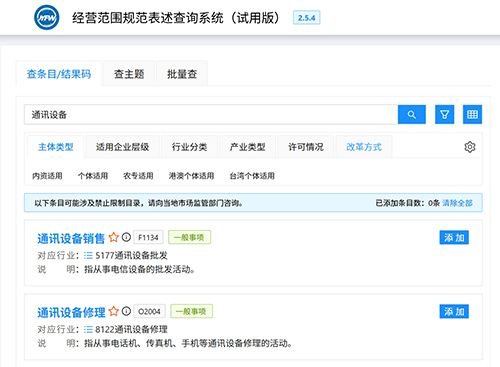
Task: Switch to the 查主题 tab
Action: click(x=129, y=74)
